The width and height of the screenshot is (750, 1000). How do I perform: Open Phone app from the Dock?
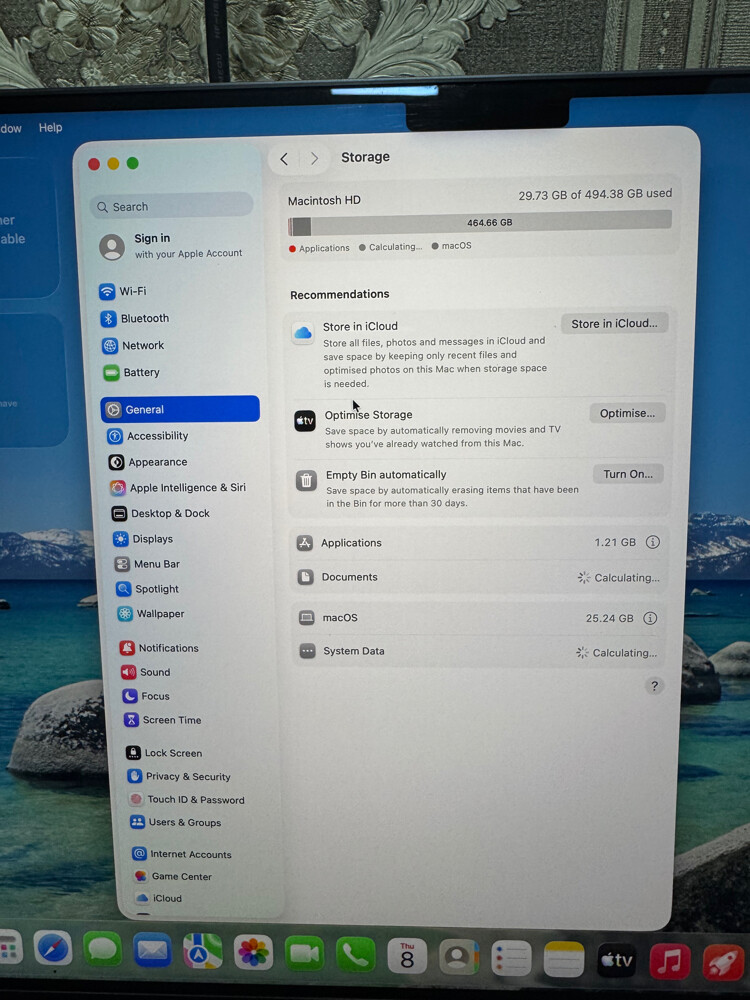click(355, 955)
